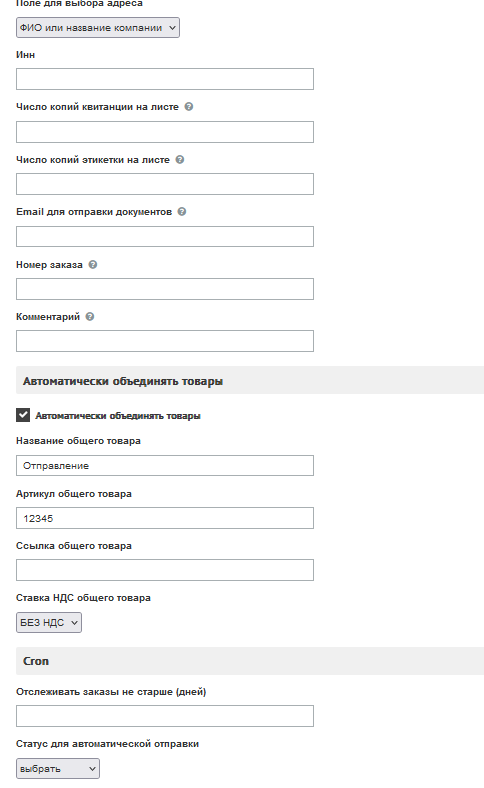
Task: Show help for Email для отправки документов
Action: (181, 212)
